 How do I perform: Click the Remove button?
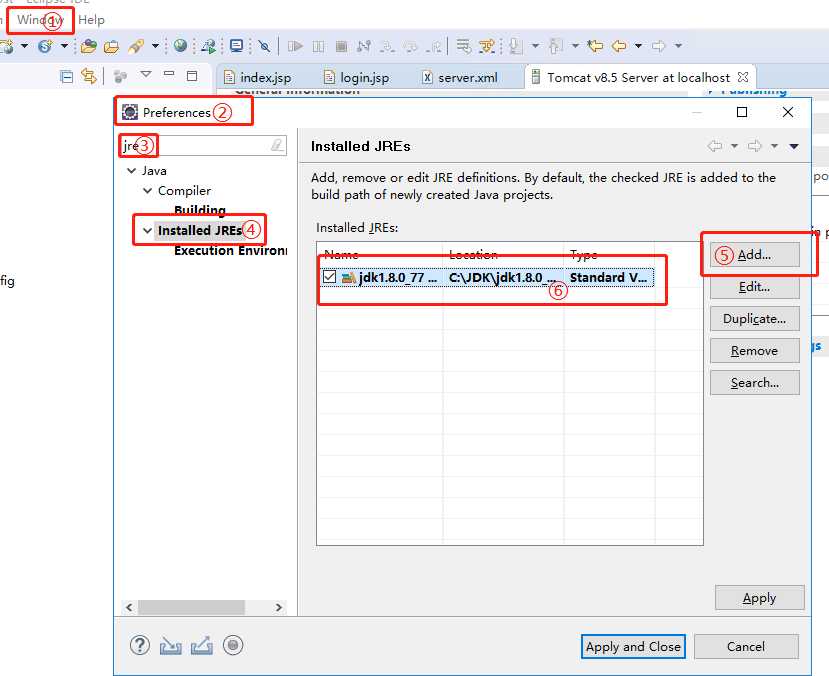click(x=754, y=351)
